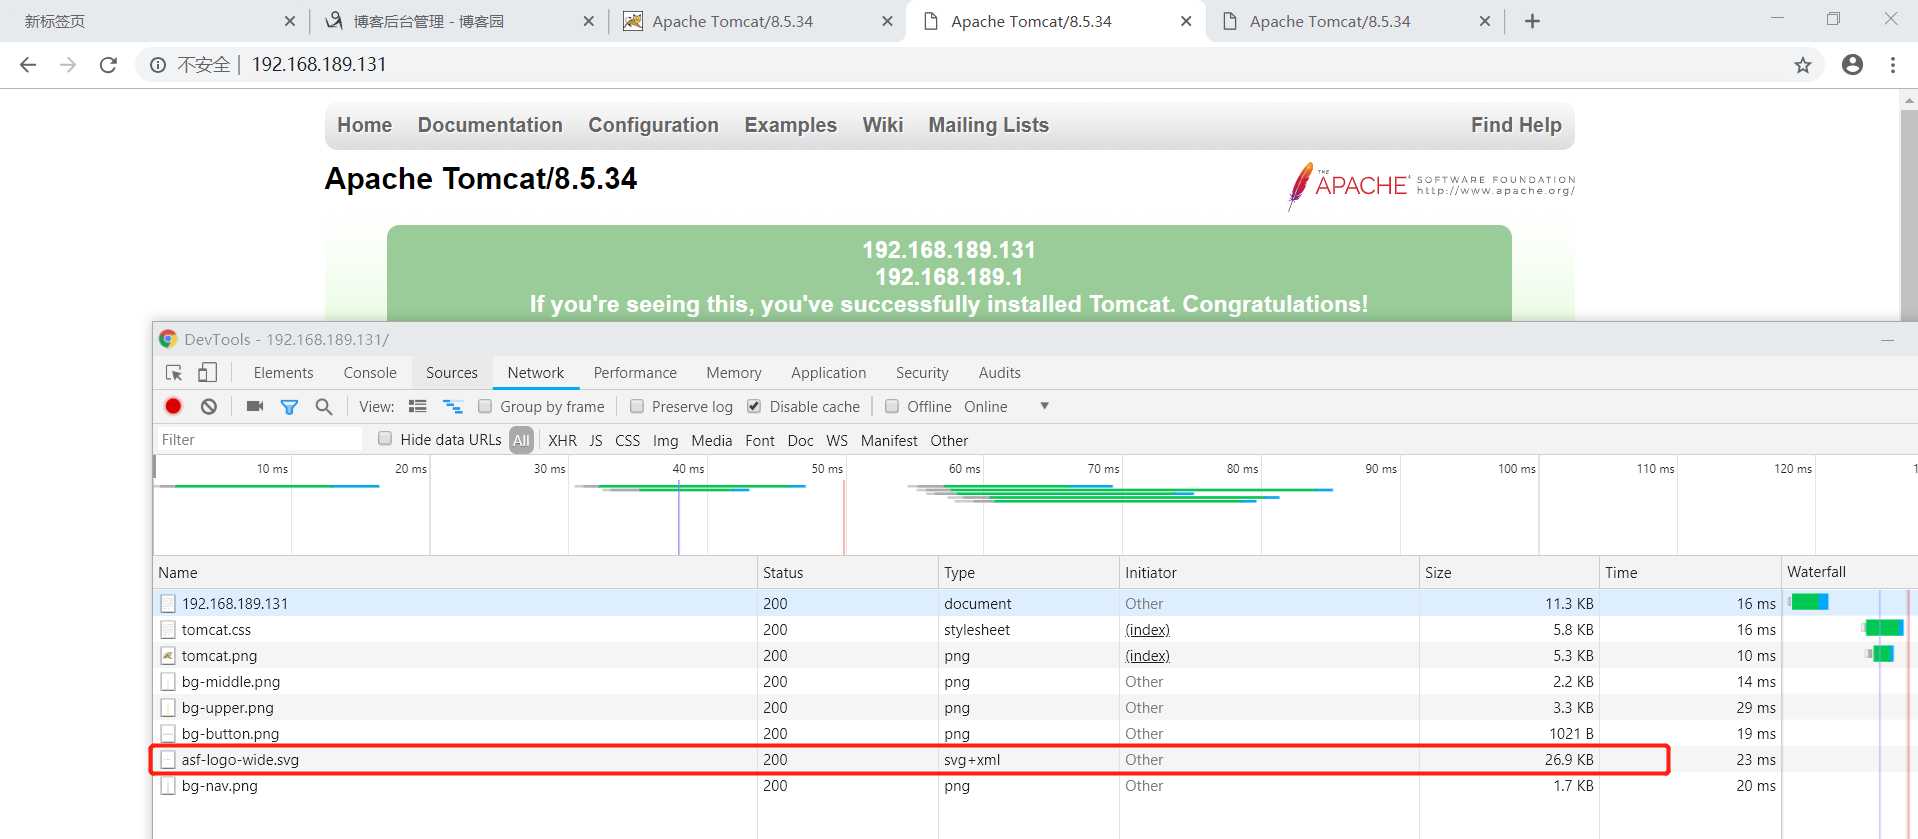Switch to large request rows view
This screenshot has width=1918, height=839.
[x=418, y=406]
